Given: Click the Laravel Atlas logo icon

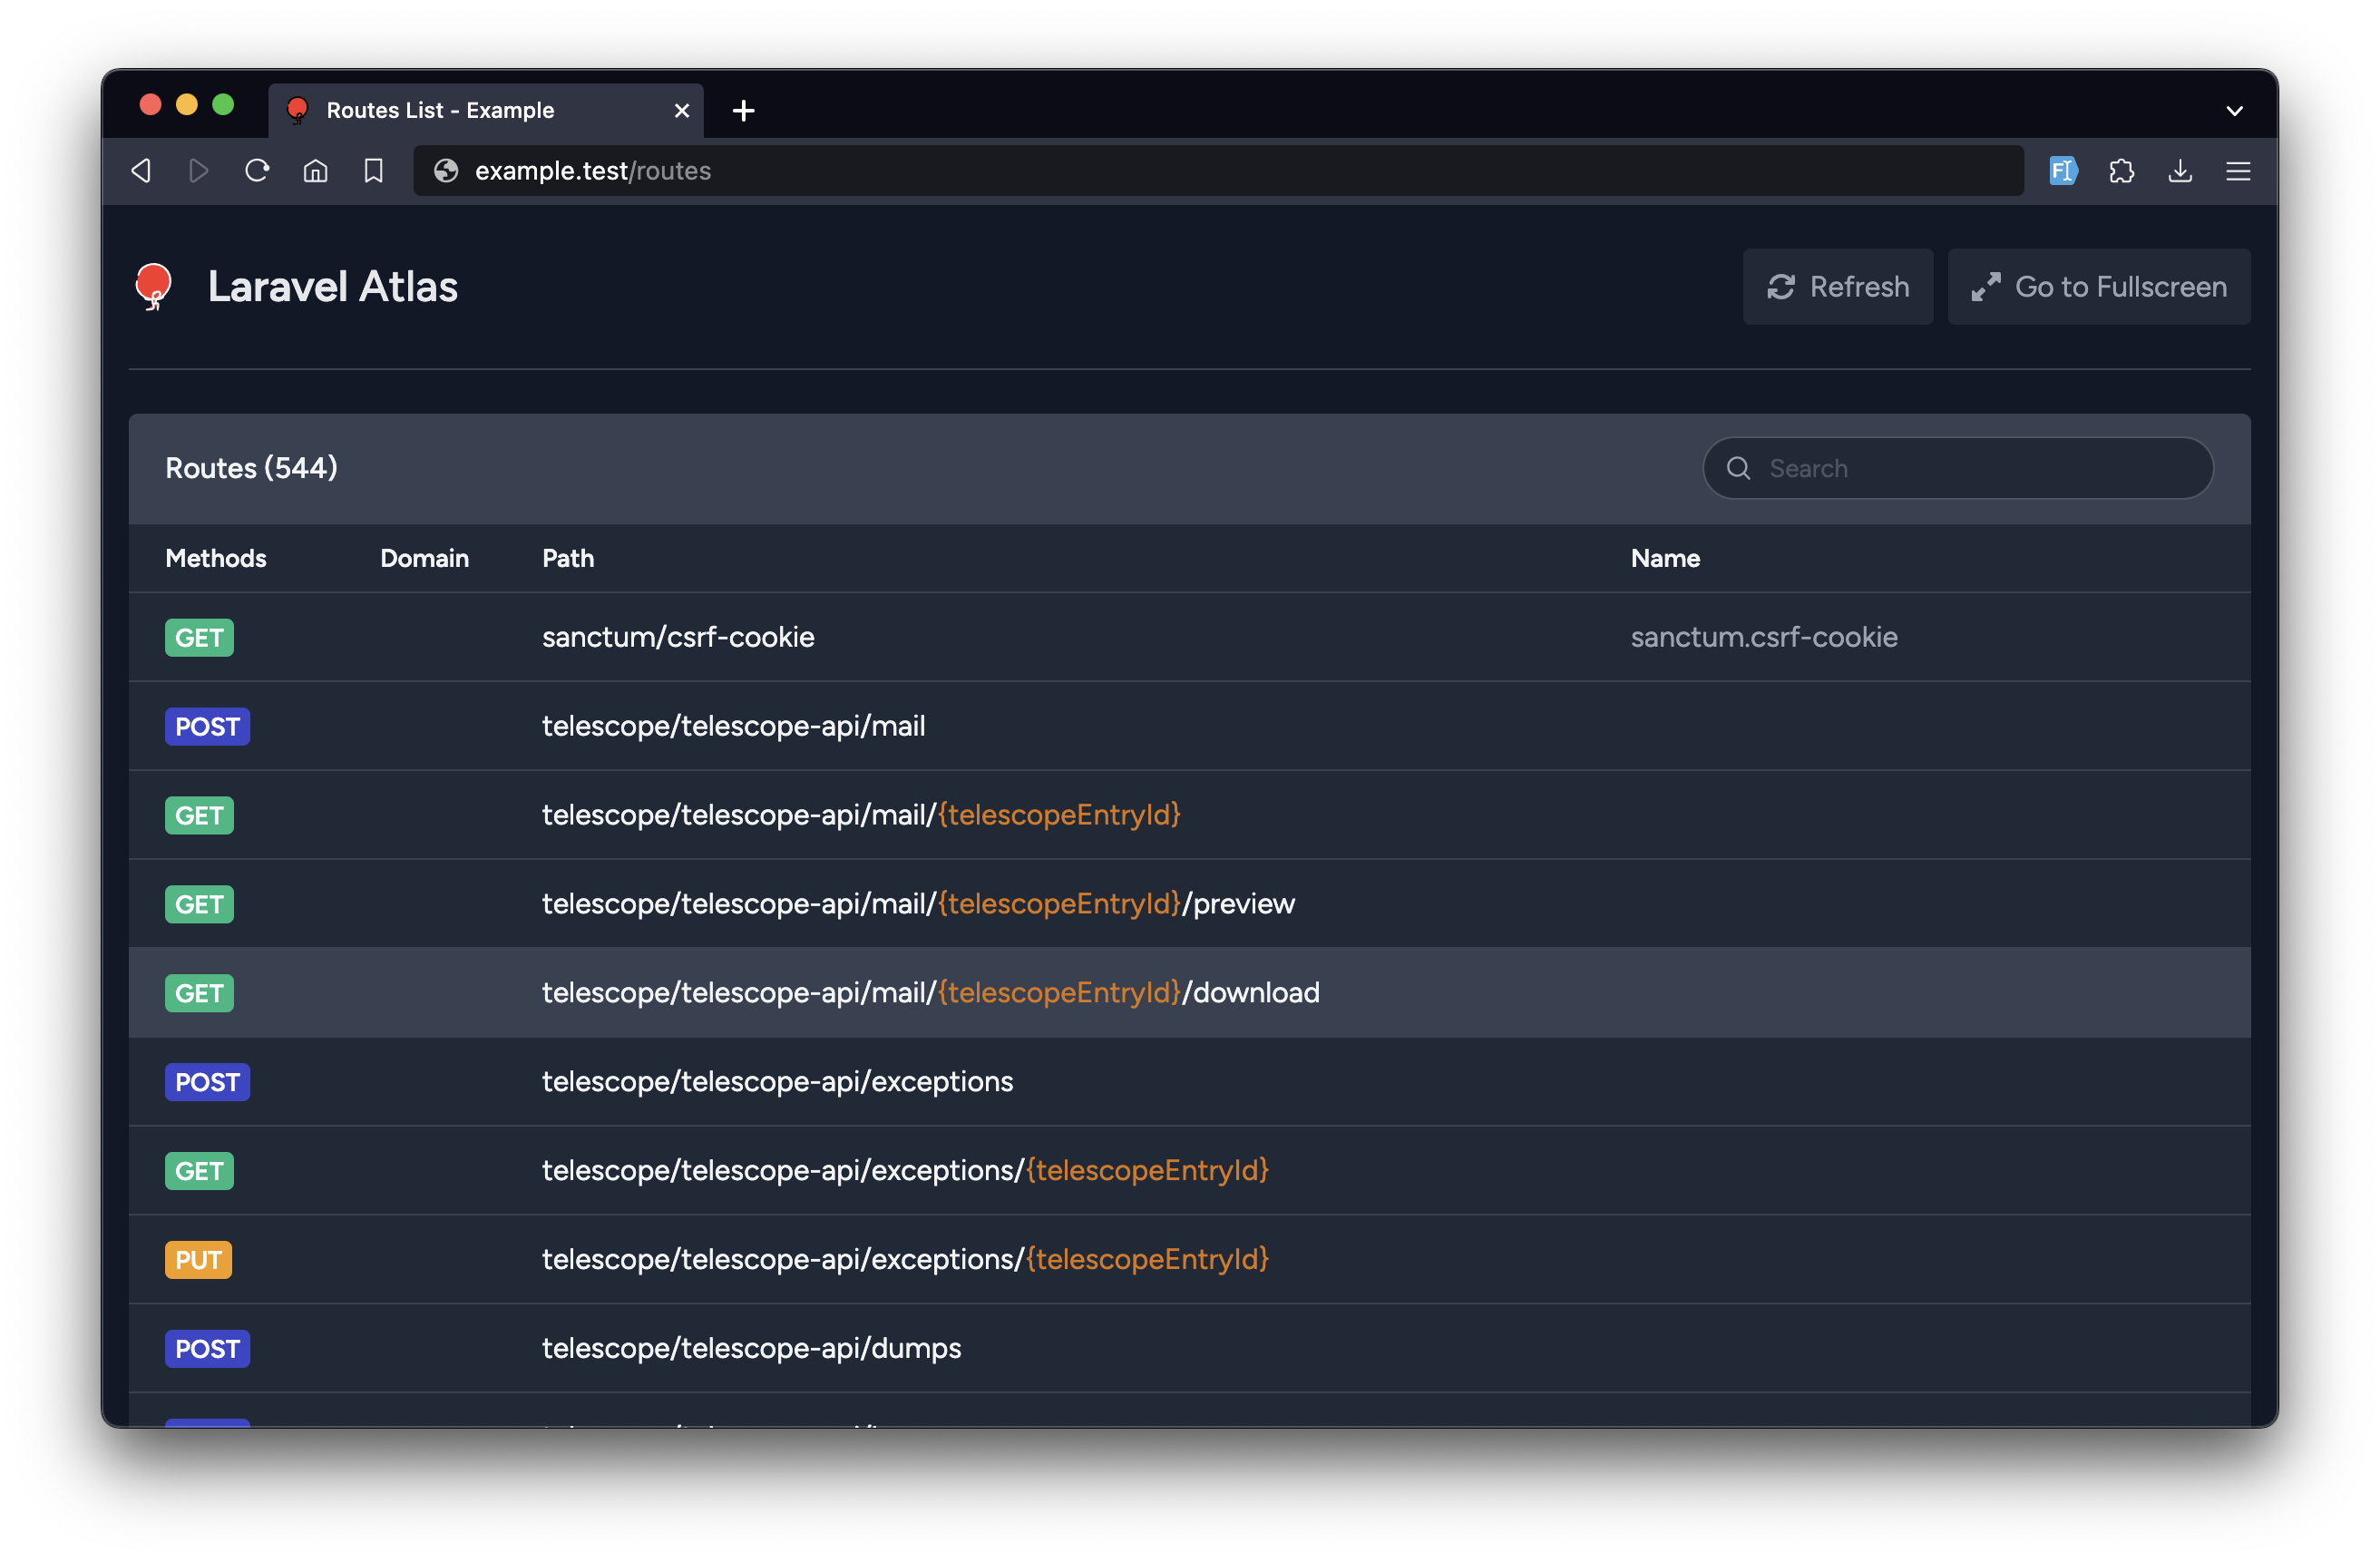Looking at the screenshot, I should pos(153,284).
